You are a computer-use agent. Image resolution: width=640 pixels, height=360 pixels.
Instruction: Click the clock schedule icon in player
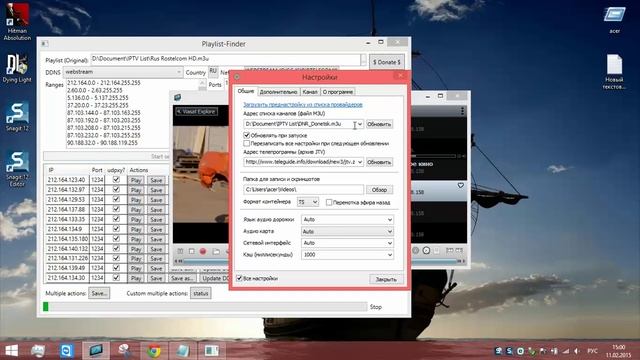pos(426,250)
